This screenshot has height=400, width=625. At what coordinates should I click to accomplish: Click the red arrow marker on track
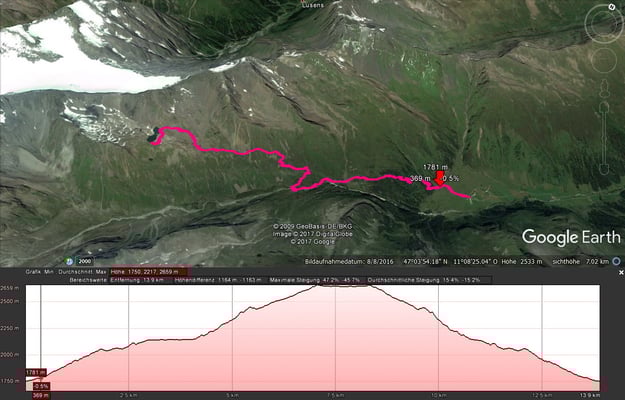click(x=440, y=178)
